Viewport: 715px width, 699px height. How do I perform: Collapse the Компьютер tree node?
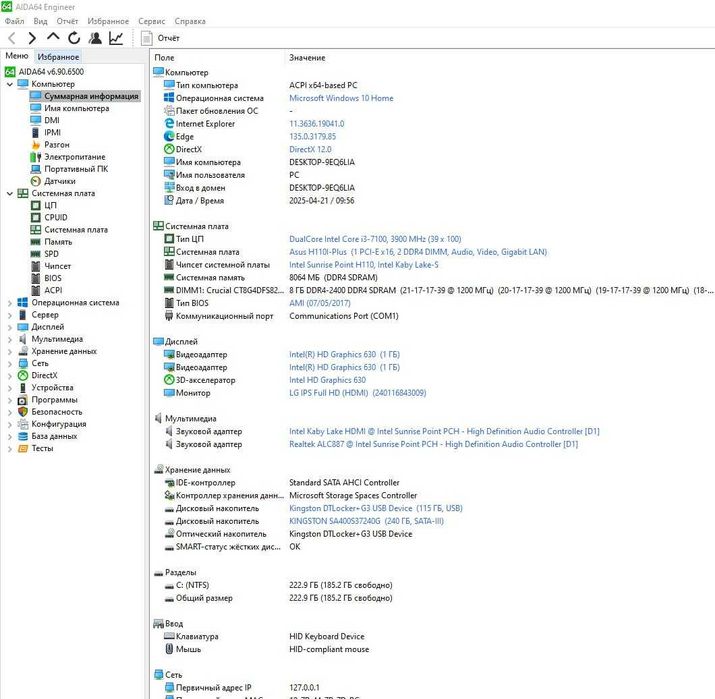tap(10, 84)
